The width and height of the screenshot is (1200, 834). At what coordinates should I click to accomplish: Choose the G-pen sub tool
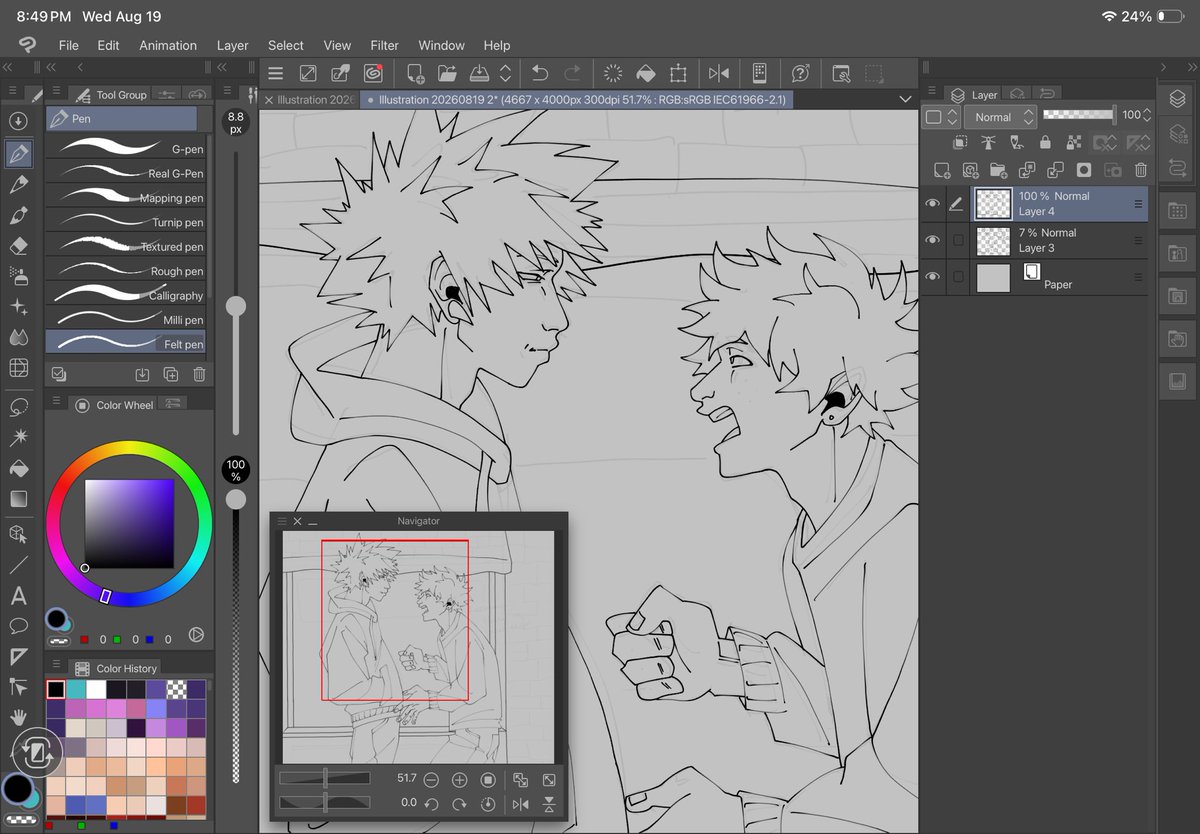(x=126, y=148)
